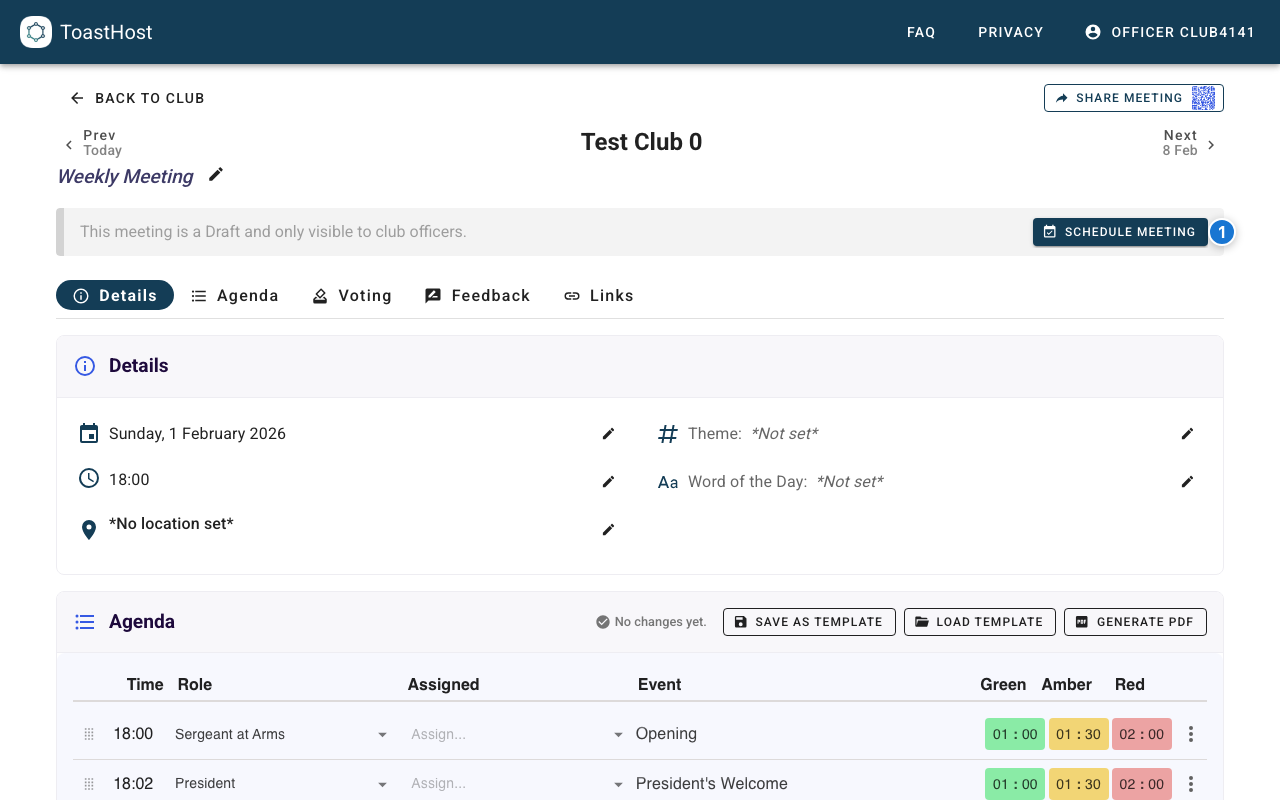
Task: Open the Feedback tab
Action: point(477,295)
